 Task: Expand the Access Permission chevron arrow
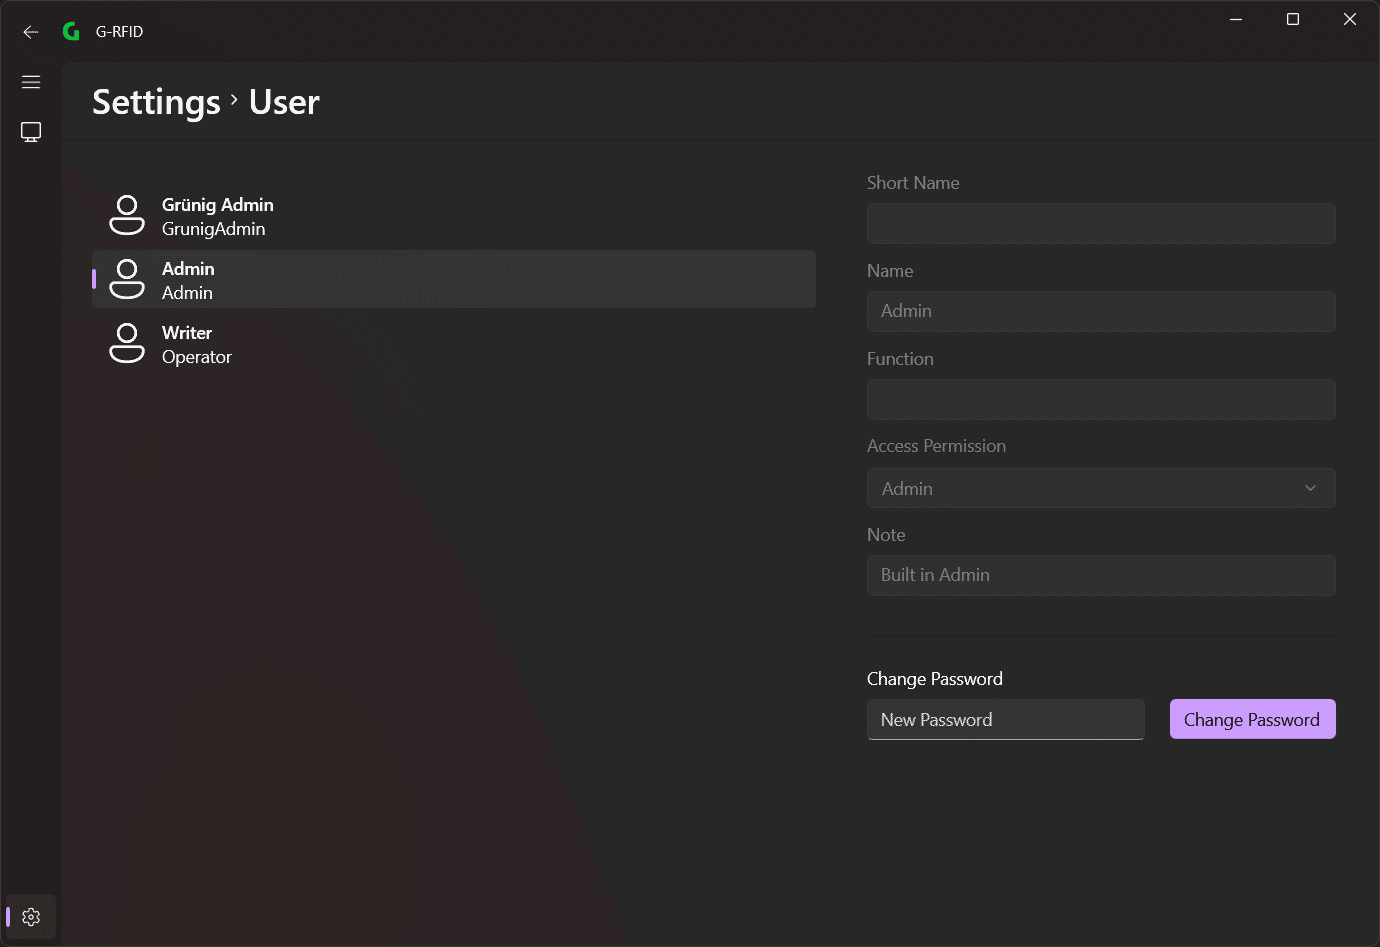pyautogui.click(x=1310, y=488)
